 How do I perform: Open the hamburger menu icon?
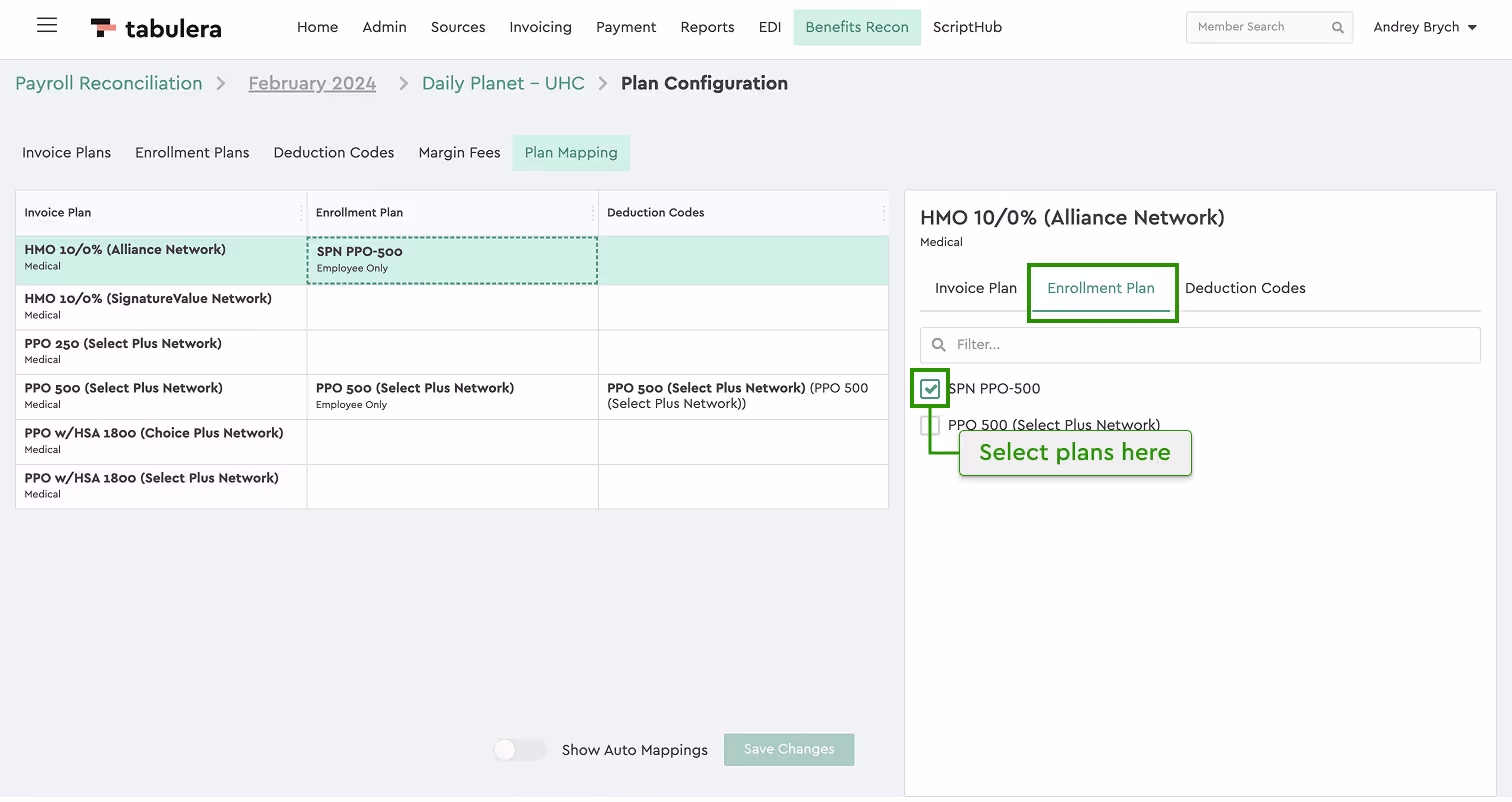coord(47,26)
